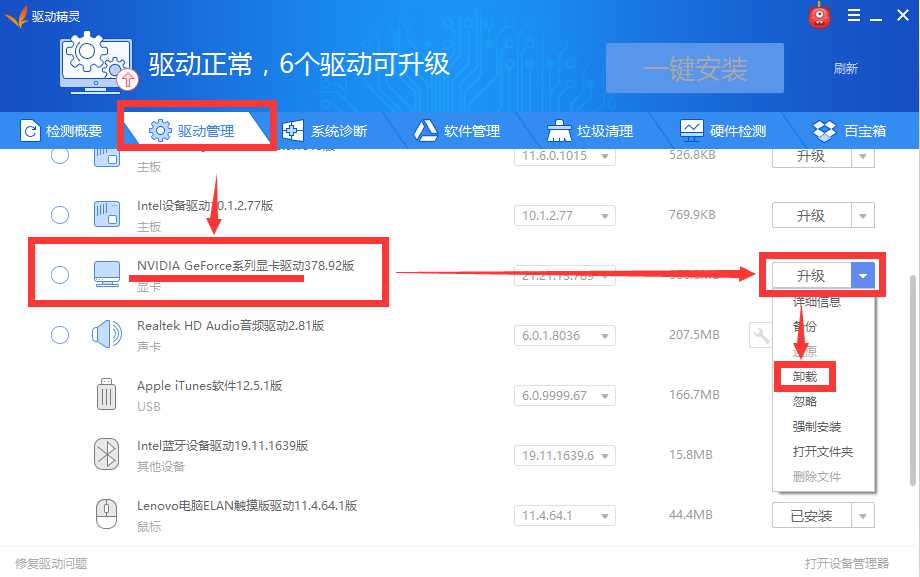
Task: Select 强制安装 in the dropdown menu
Action: [x=817, y=427]
